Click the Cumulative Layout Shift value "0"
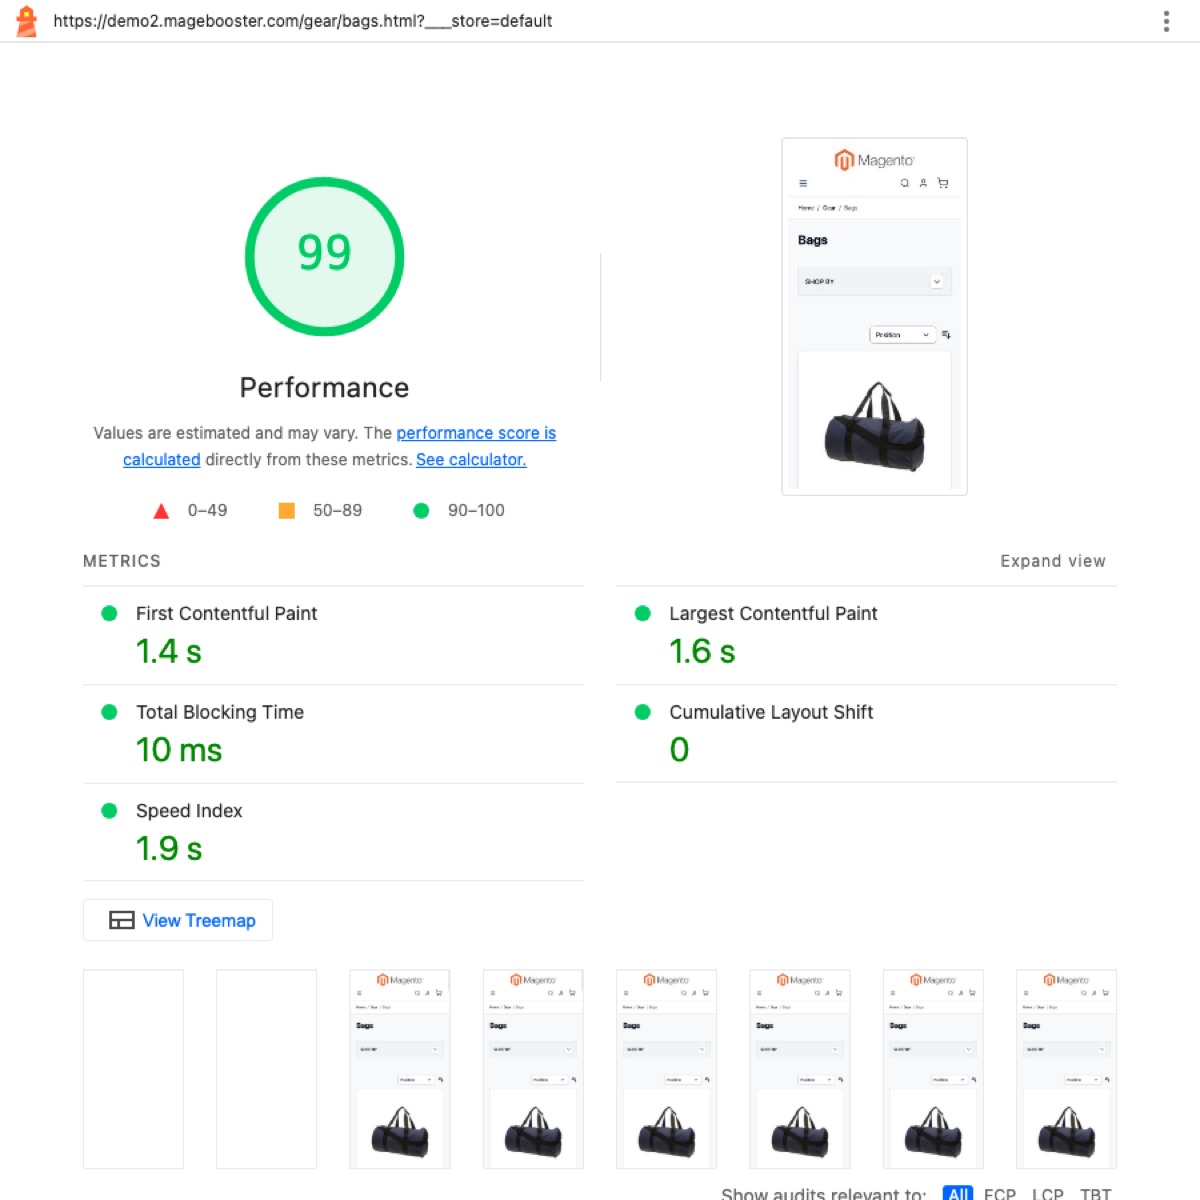This screenshot has height=1200, width=1200. point(679,750)
